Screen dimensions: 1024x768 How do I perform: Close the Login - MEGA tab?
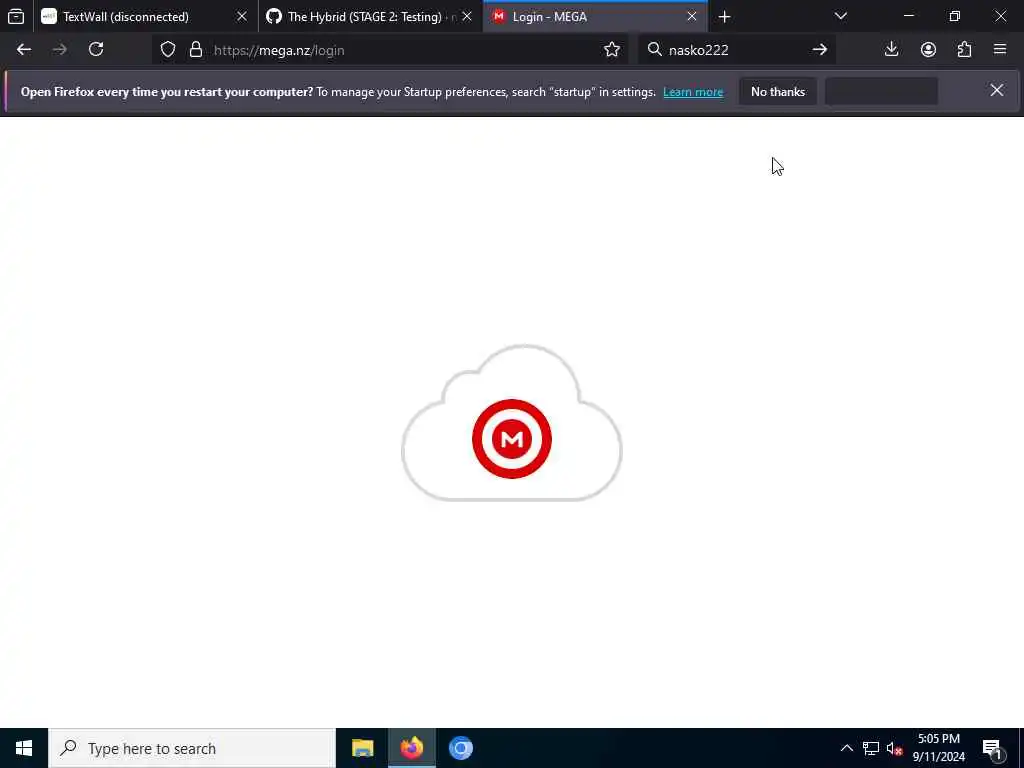tap(692, 16)
